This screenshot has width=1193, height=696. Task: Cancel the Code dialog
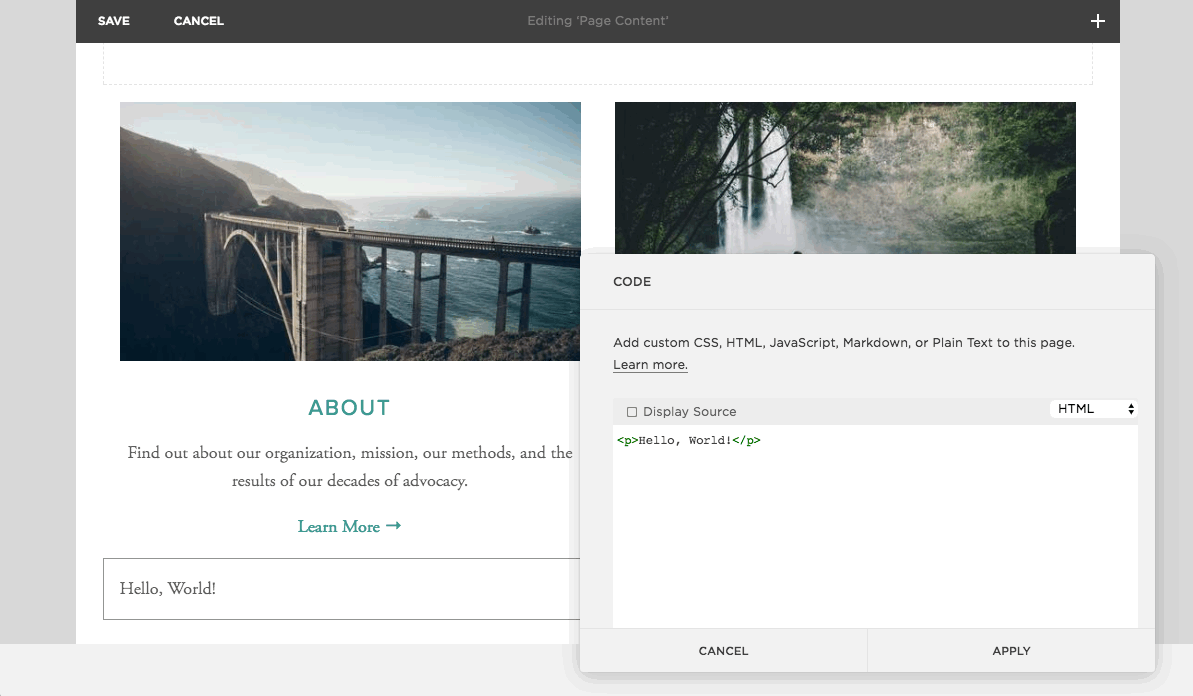click(x=724, y=651)
